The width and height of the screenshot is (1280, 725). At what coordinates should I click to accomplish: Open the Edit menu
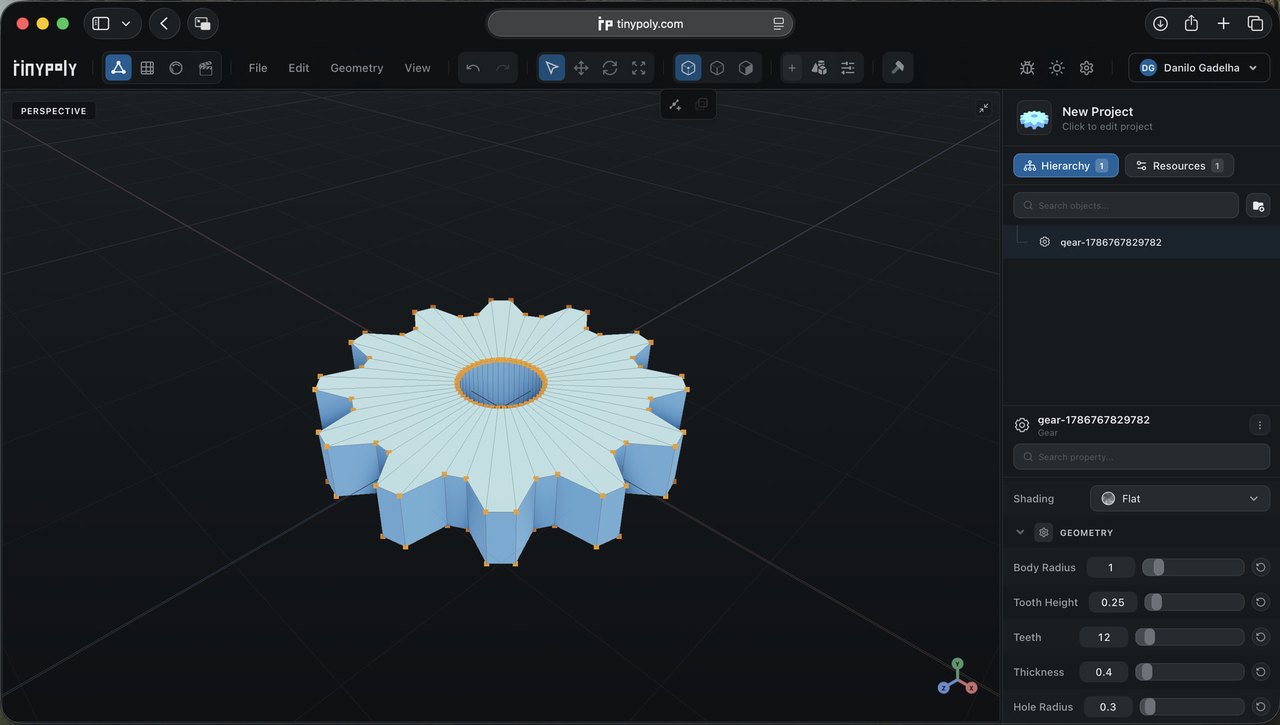tap(299, 68)
